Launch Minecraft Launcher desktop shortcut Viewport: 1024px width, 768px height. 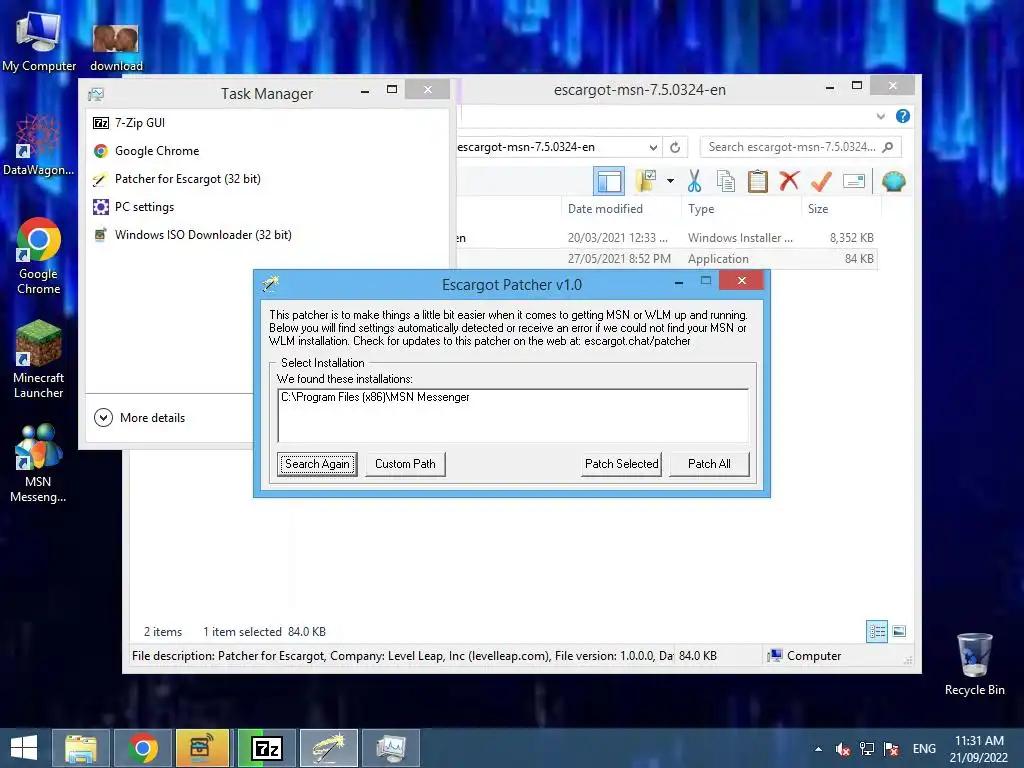(39, 359)
